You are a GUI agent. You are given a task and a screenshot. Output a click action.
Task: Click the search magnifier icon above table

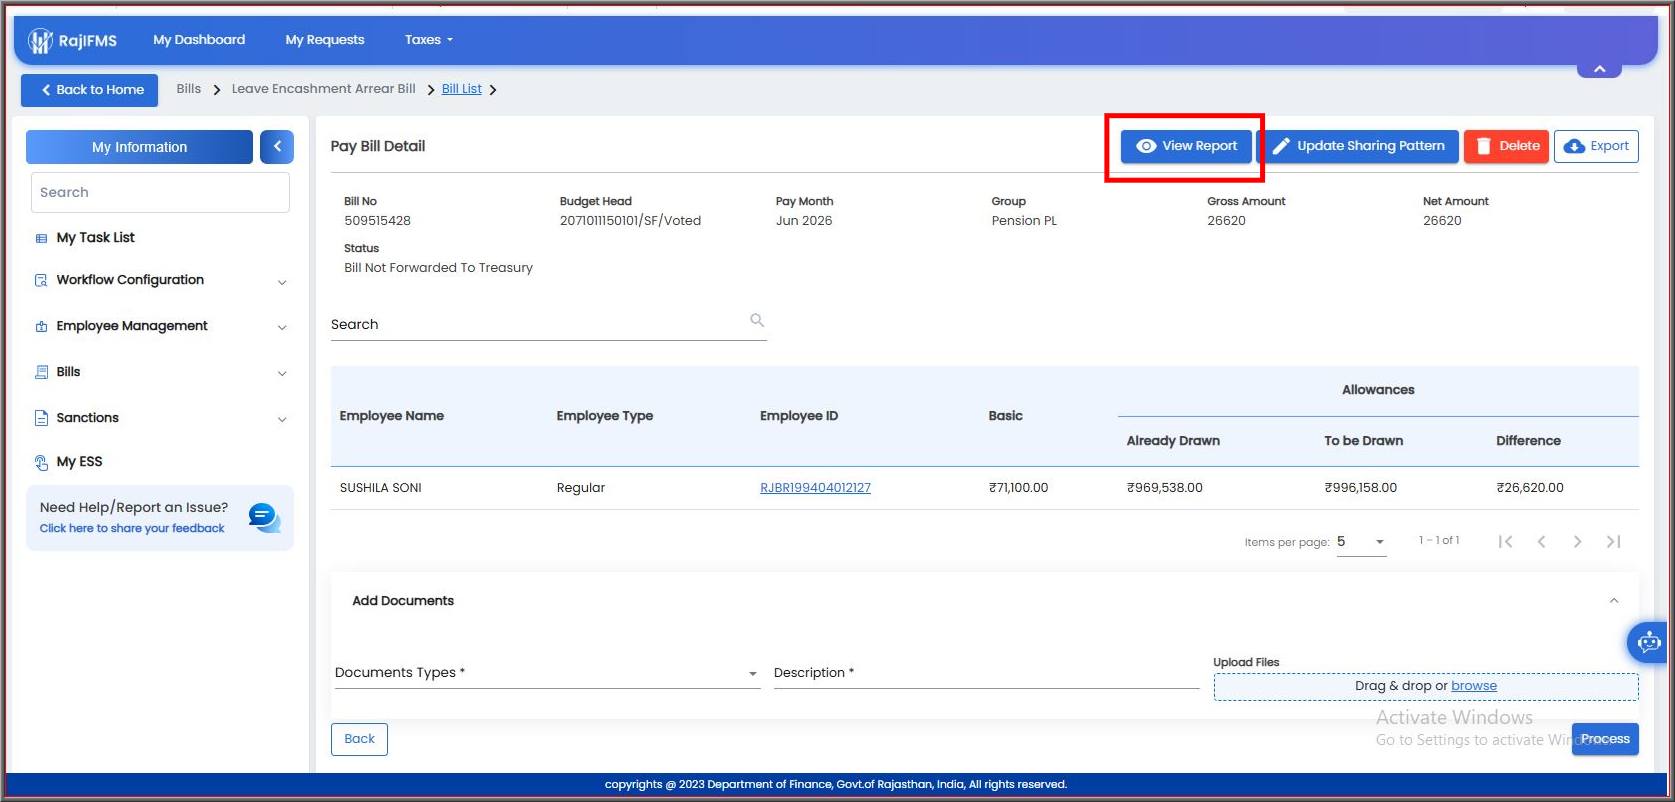click(757, 320)
